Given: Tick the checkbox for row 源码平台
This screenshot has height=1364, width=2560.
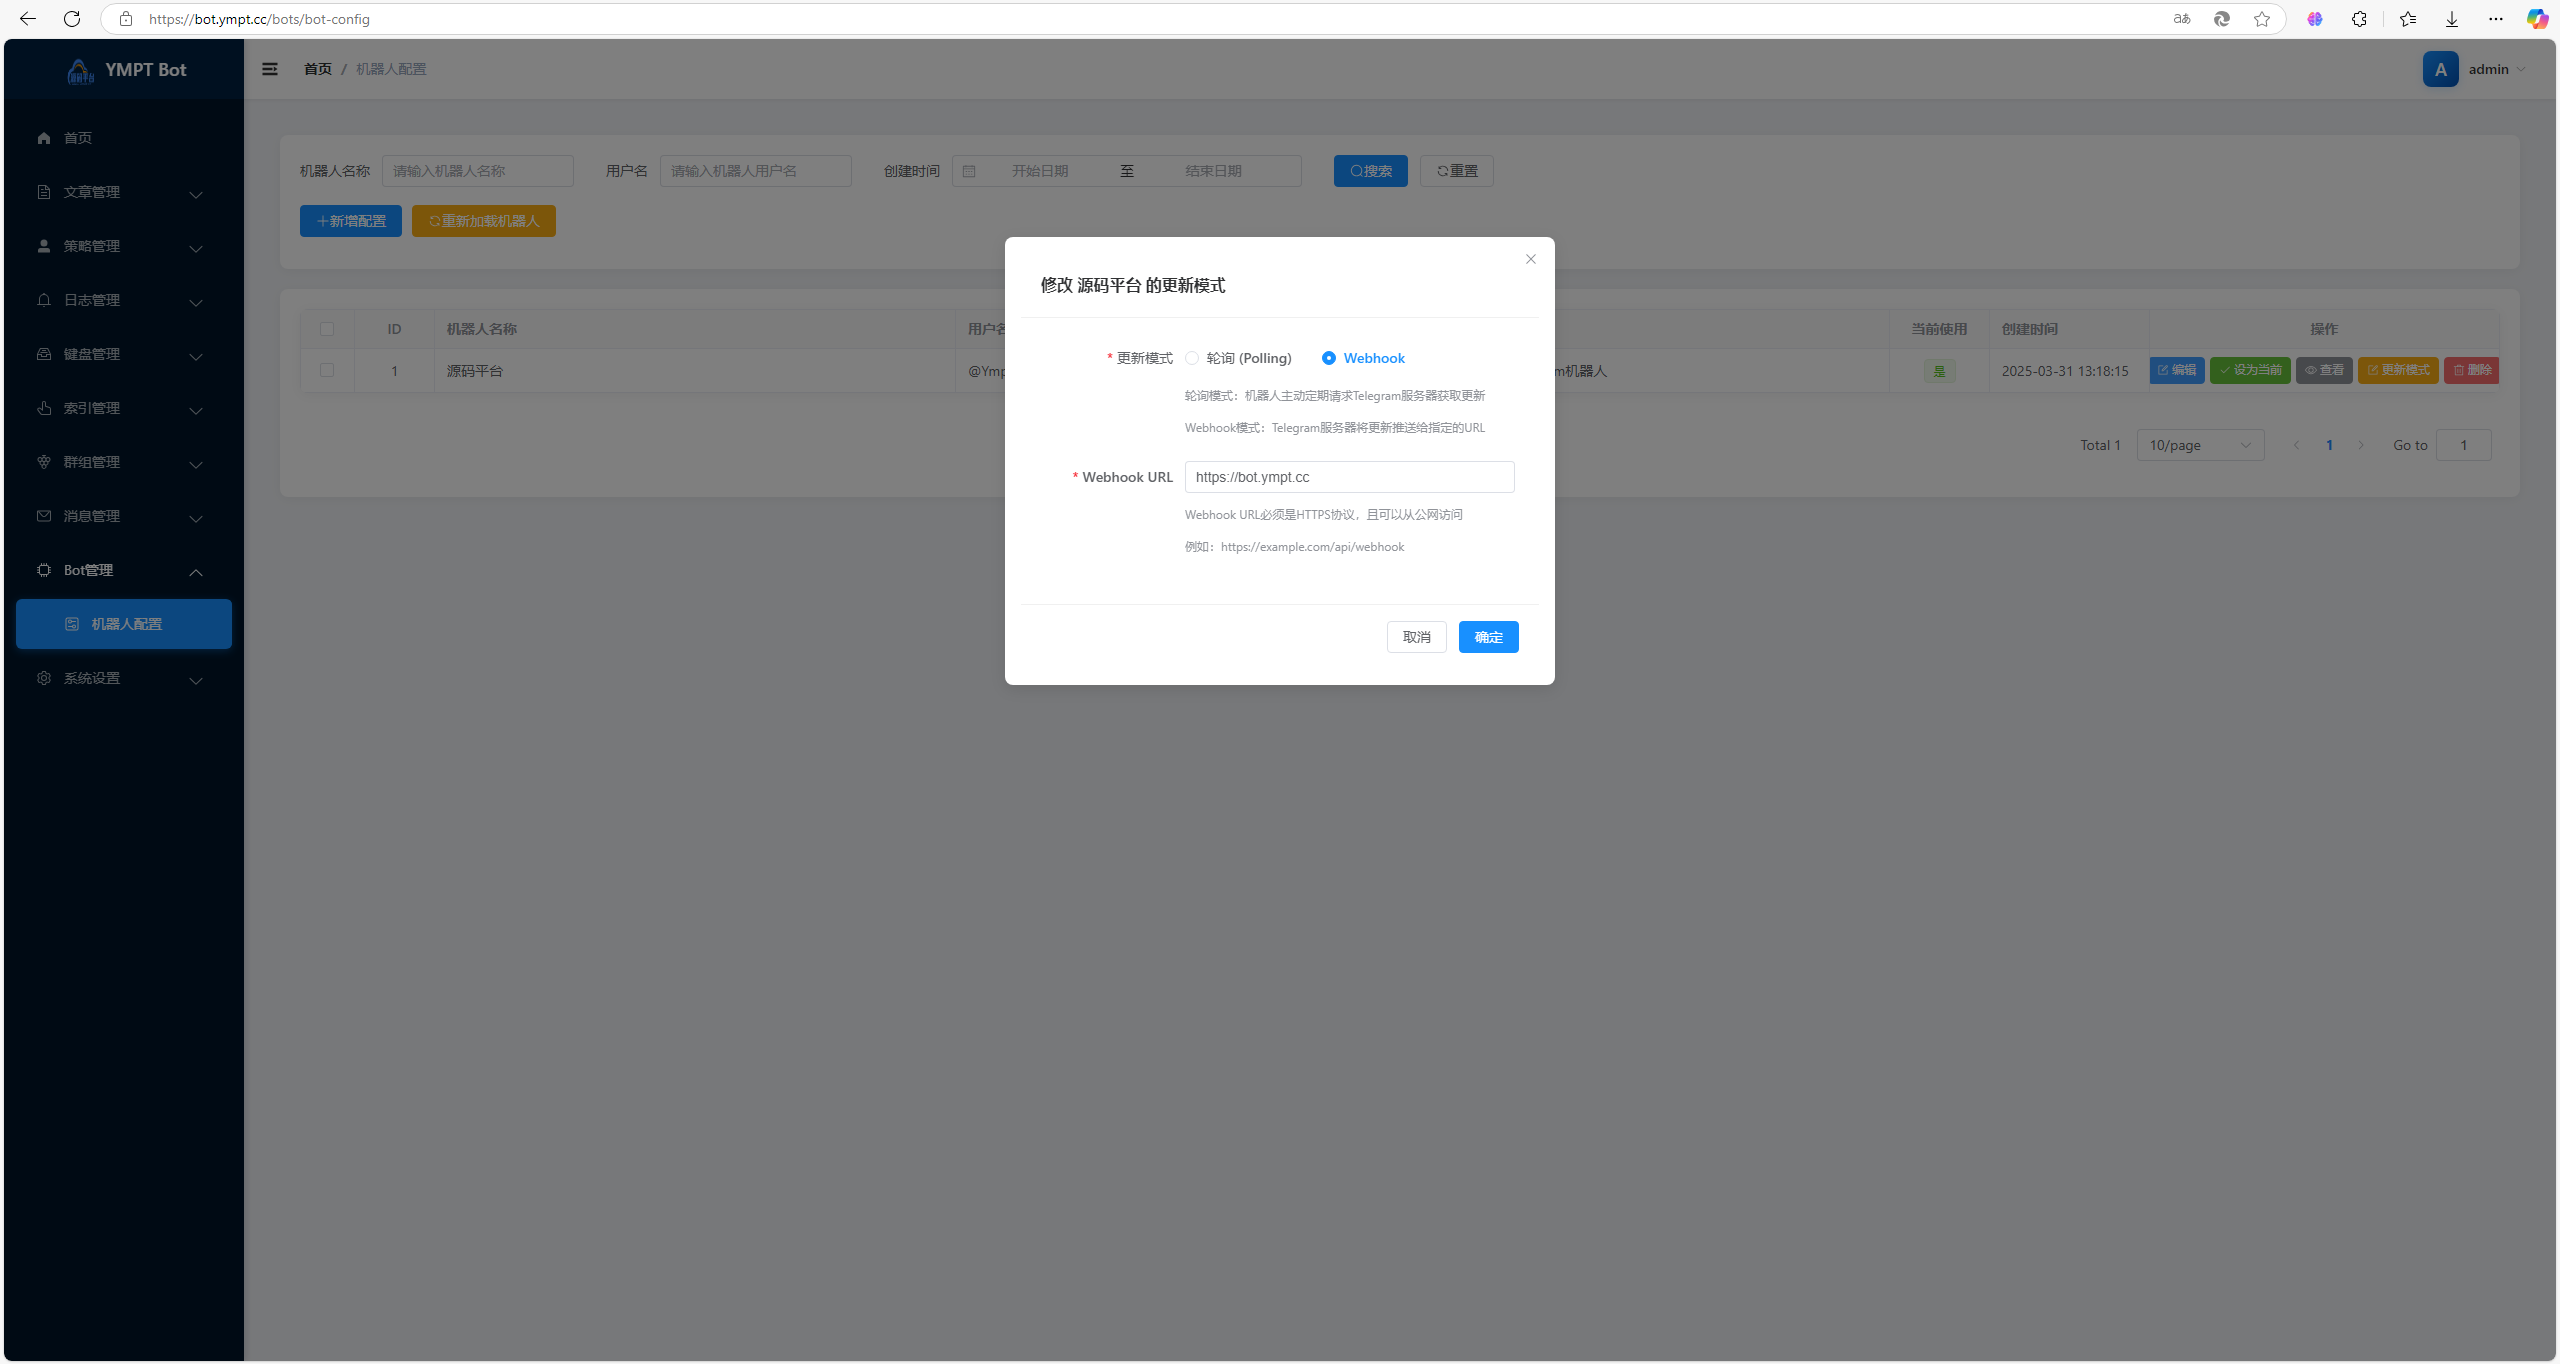Looking at the screenshot, I should (x=327, y=370).
